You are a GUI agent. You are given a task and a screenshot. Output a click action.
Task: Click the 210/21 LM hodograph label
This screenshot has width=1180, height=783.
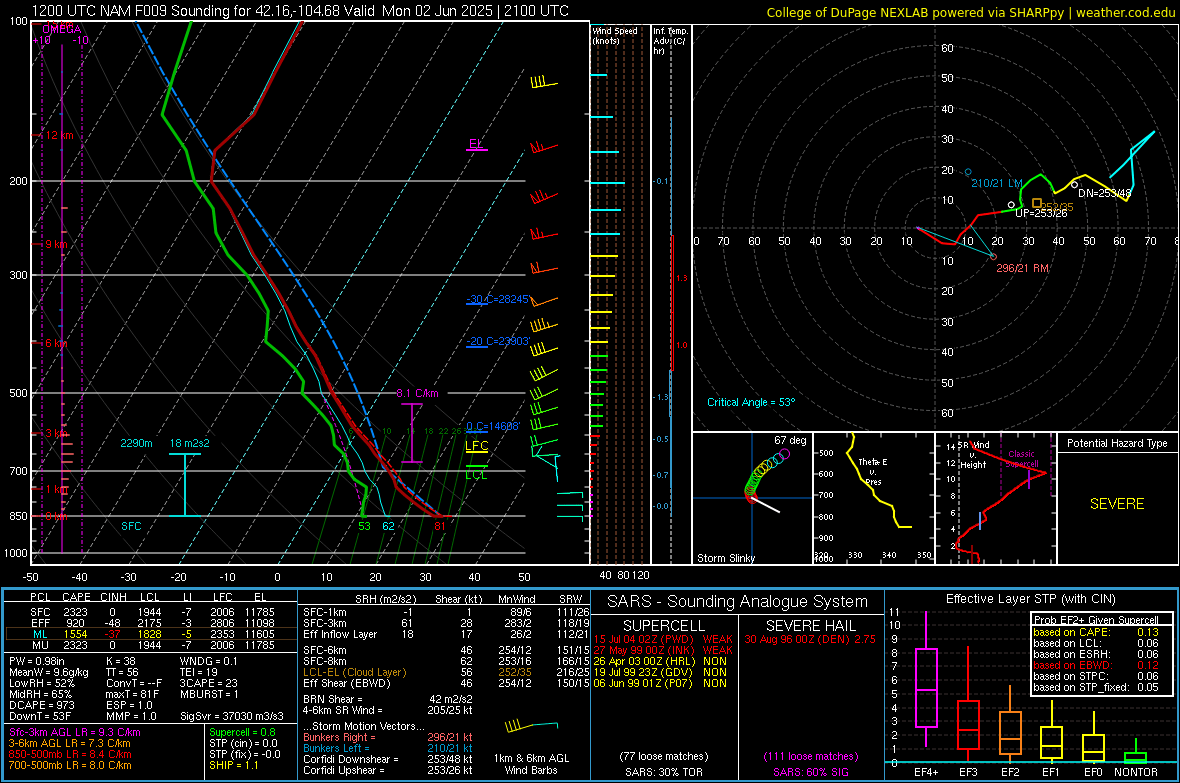click(x=996, y=183)
